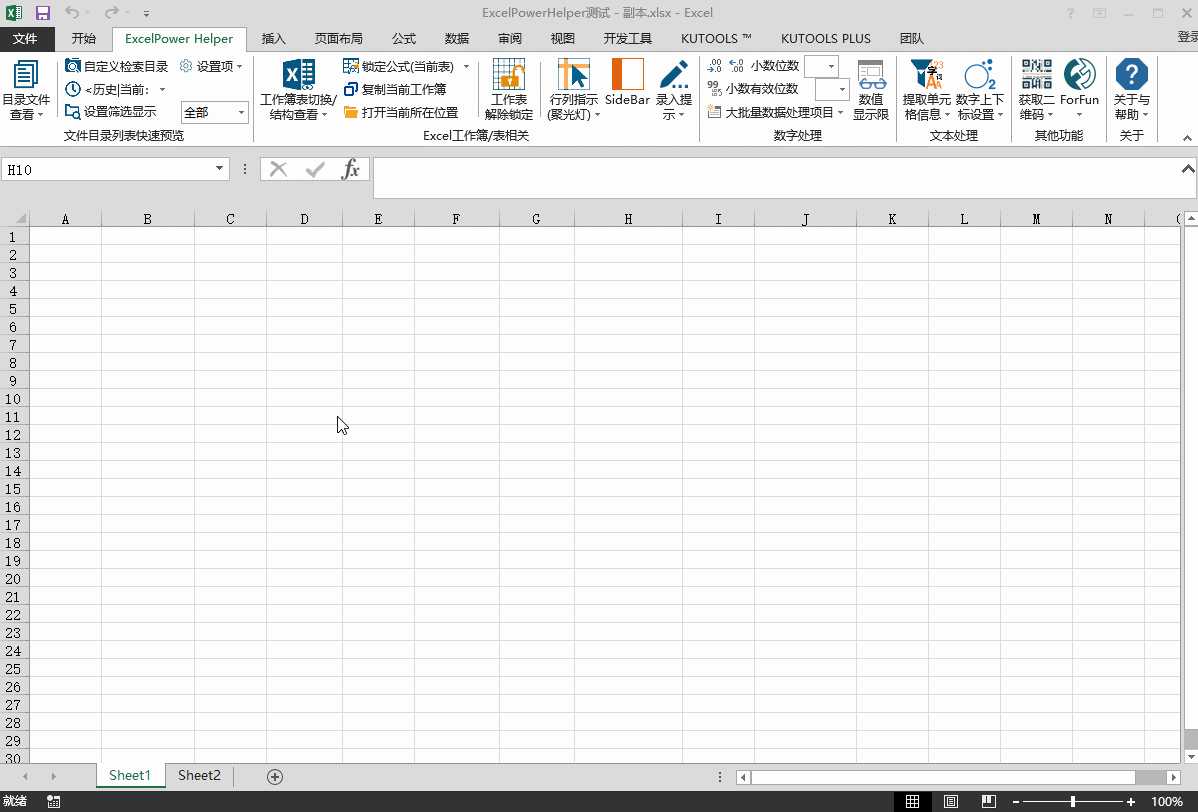Open 提取单元格信息 extract cell info

(926, 90)
